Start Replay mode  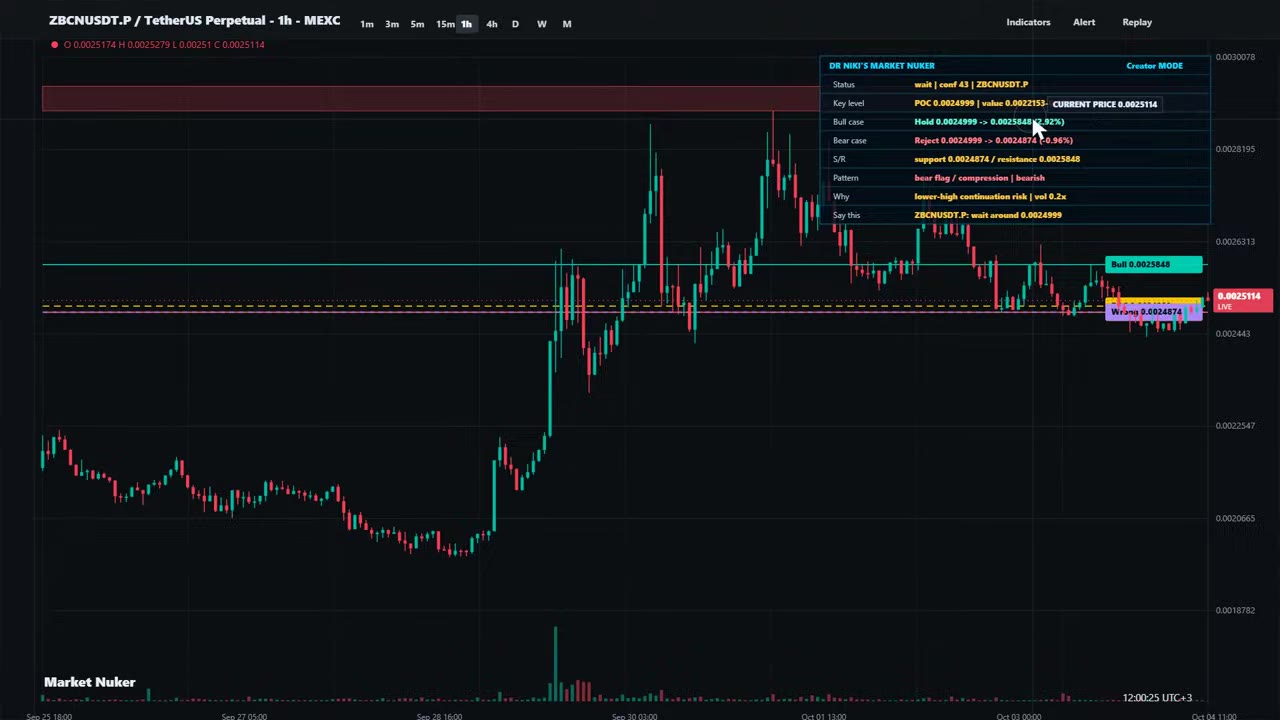[x=1137, y=22]
